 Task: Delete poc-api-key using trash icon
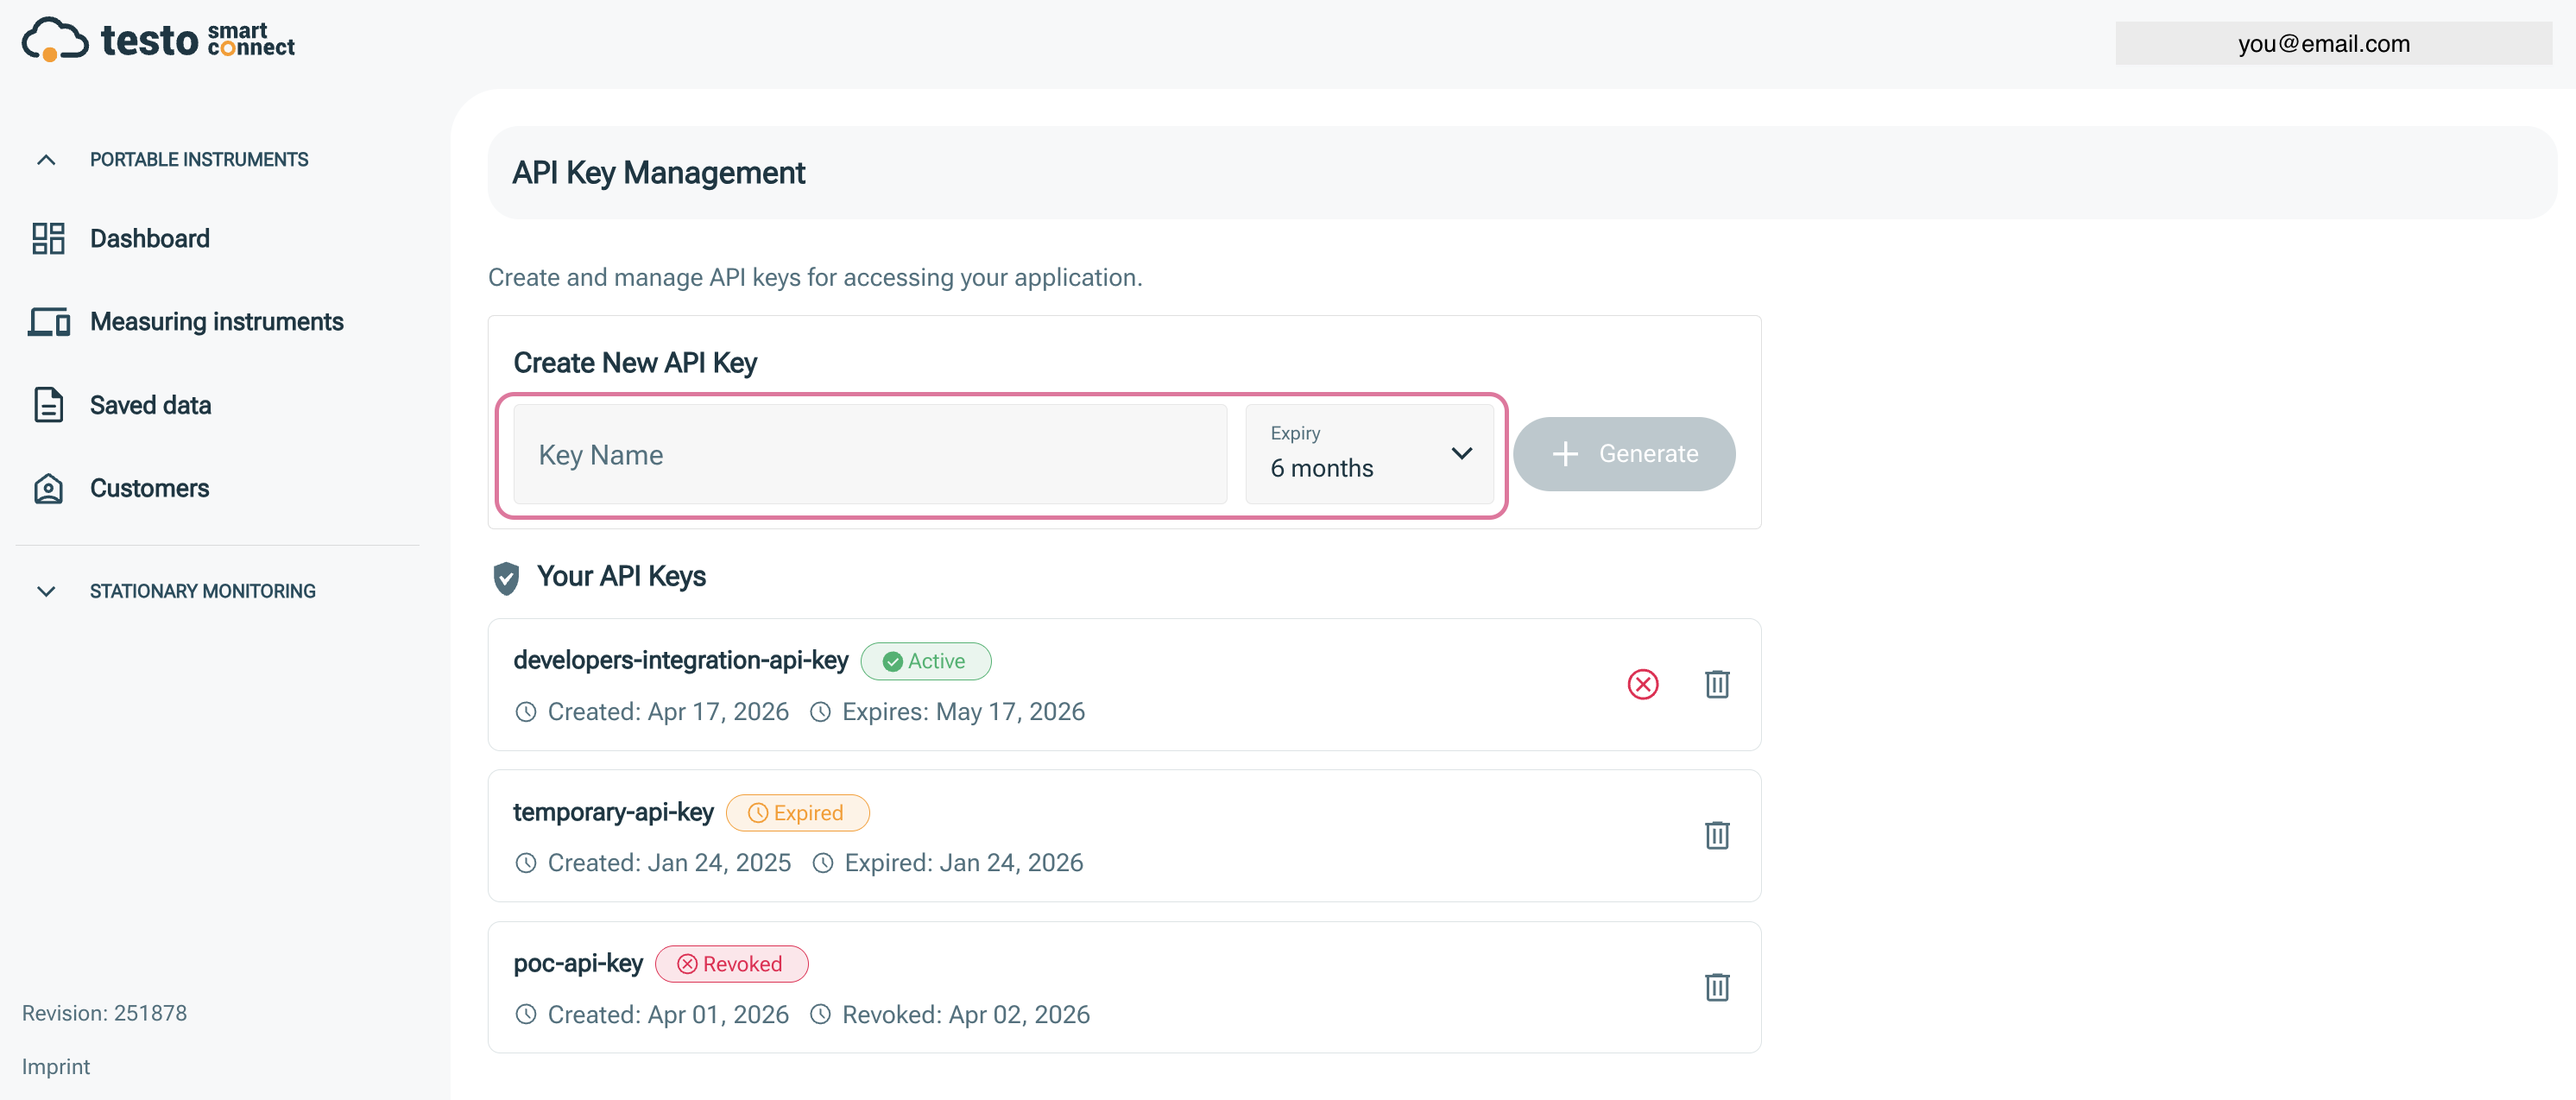(1717, 987)
